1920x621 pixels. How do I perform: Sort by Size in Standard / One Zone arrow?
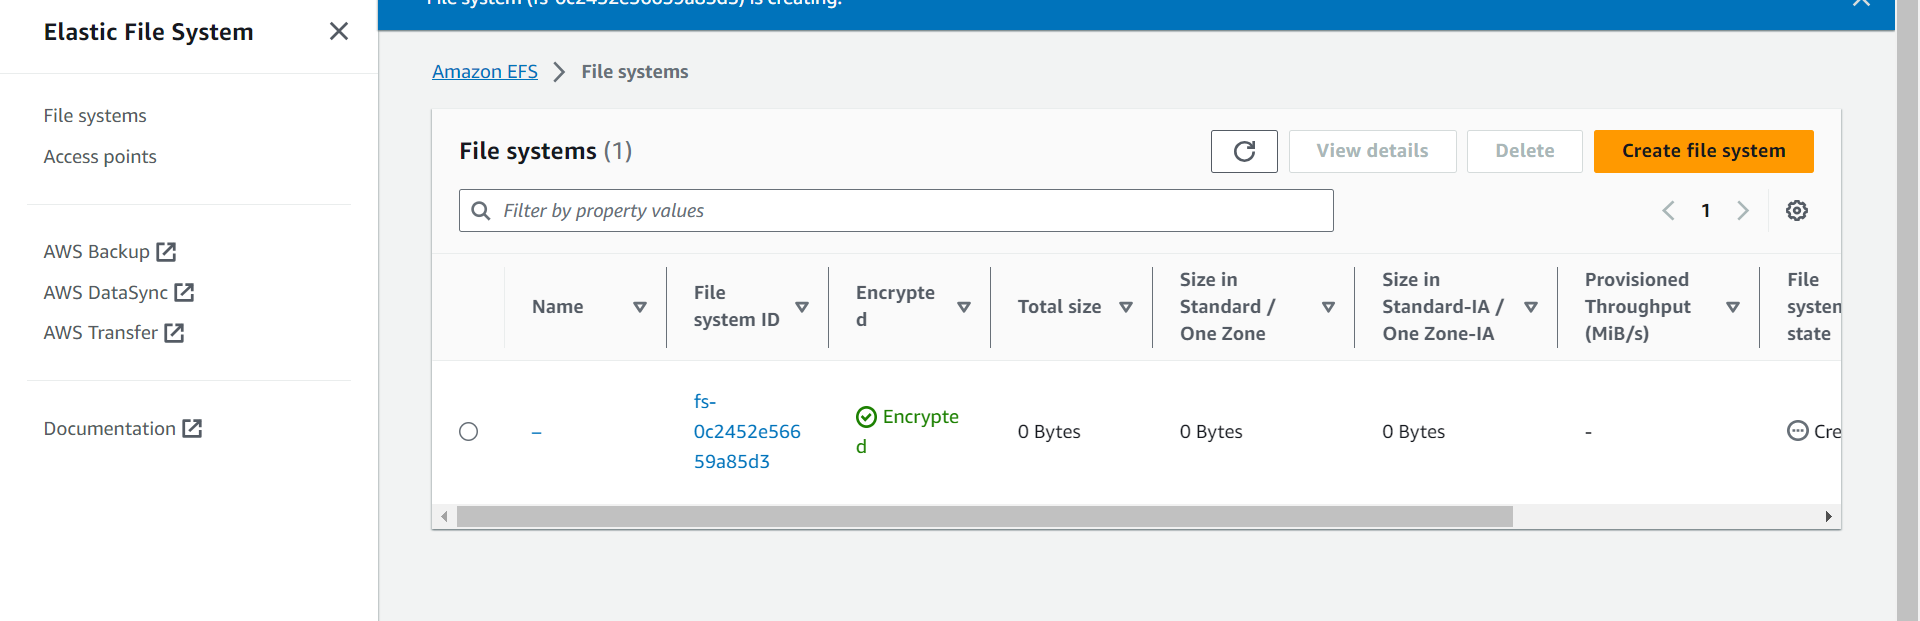click(x=1328, y=307)
